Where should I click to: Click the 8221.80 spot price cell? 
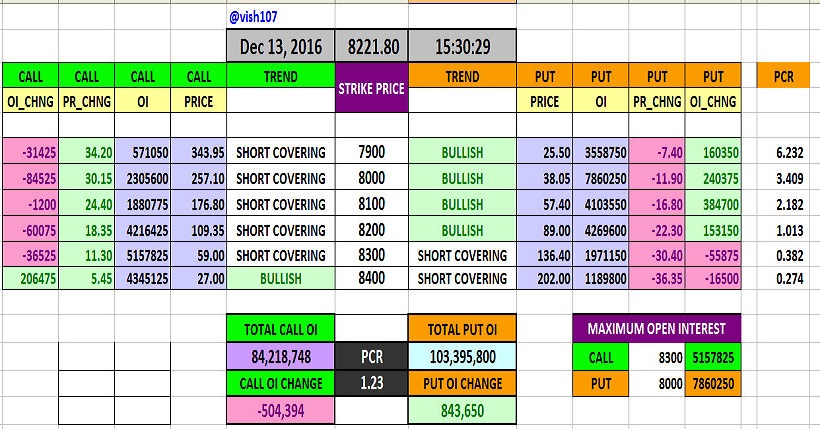point(373,45)
